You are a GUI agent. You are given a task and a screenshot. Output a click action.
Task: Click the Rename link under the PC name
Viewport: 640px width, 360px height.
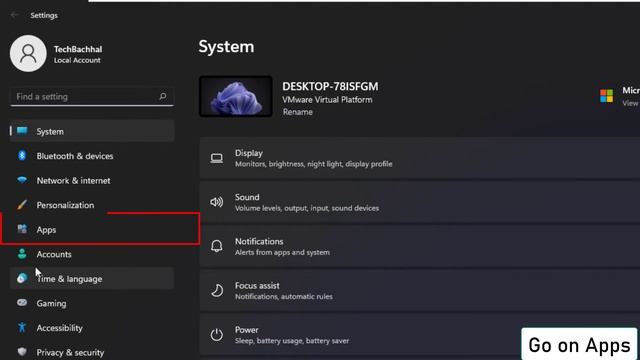(298, 112)
